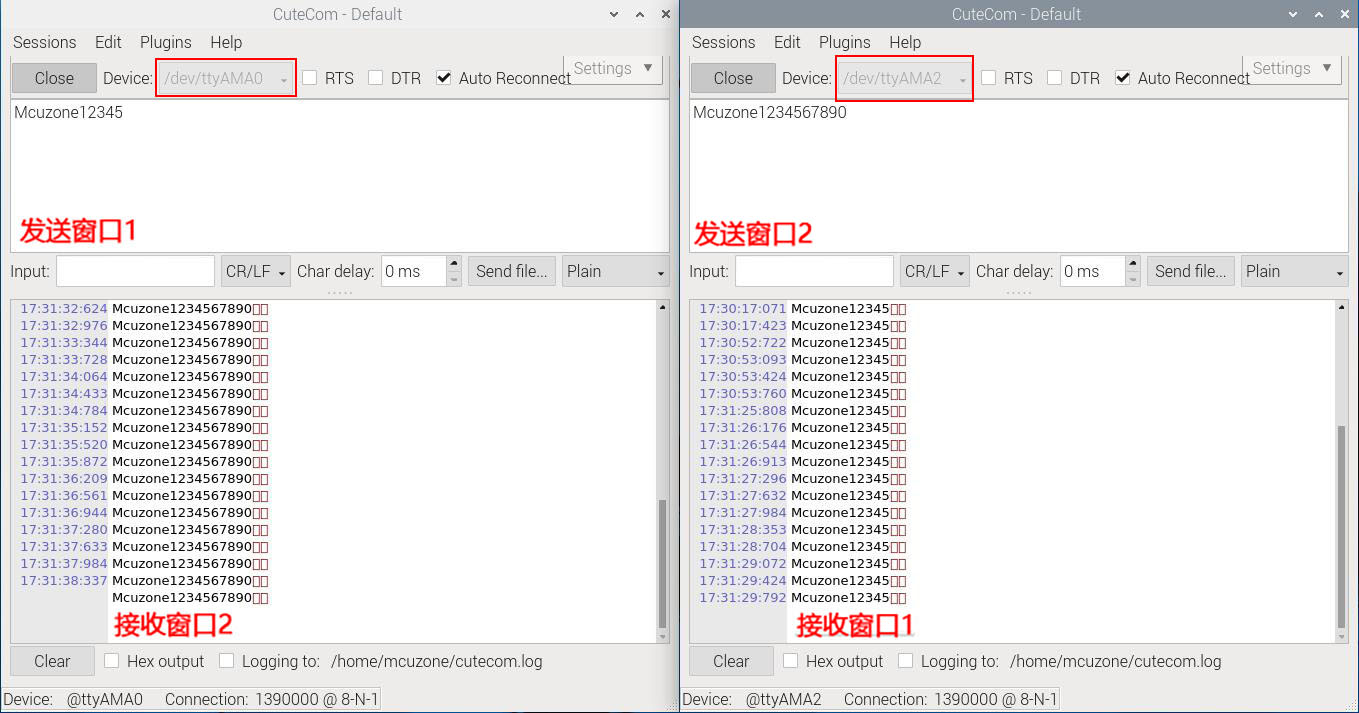Click output scrollbar handle in left window
Viewport: 1359px width, 713px height.
point(662,563)
